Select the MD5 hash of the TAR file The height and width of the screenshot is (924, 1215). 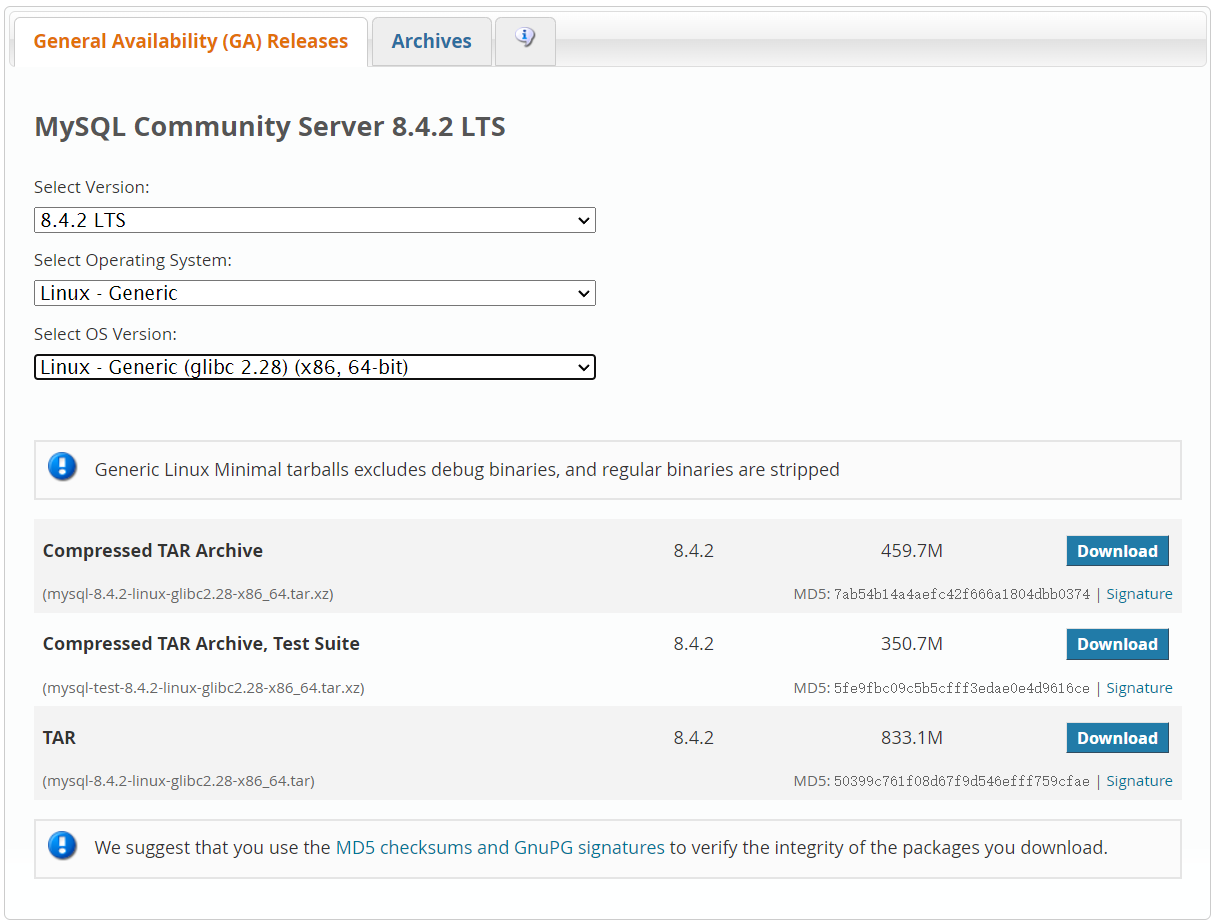[x=965, y=780]
